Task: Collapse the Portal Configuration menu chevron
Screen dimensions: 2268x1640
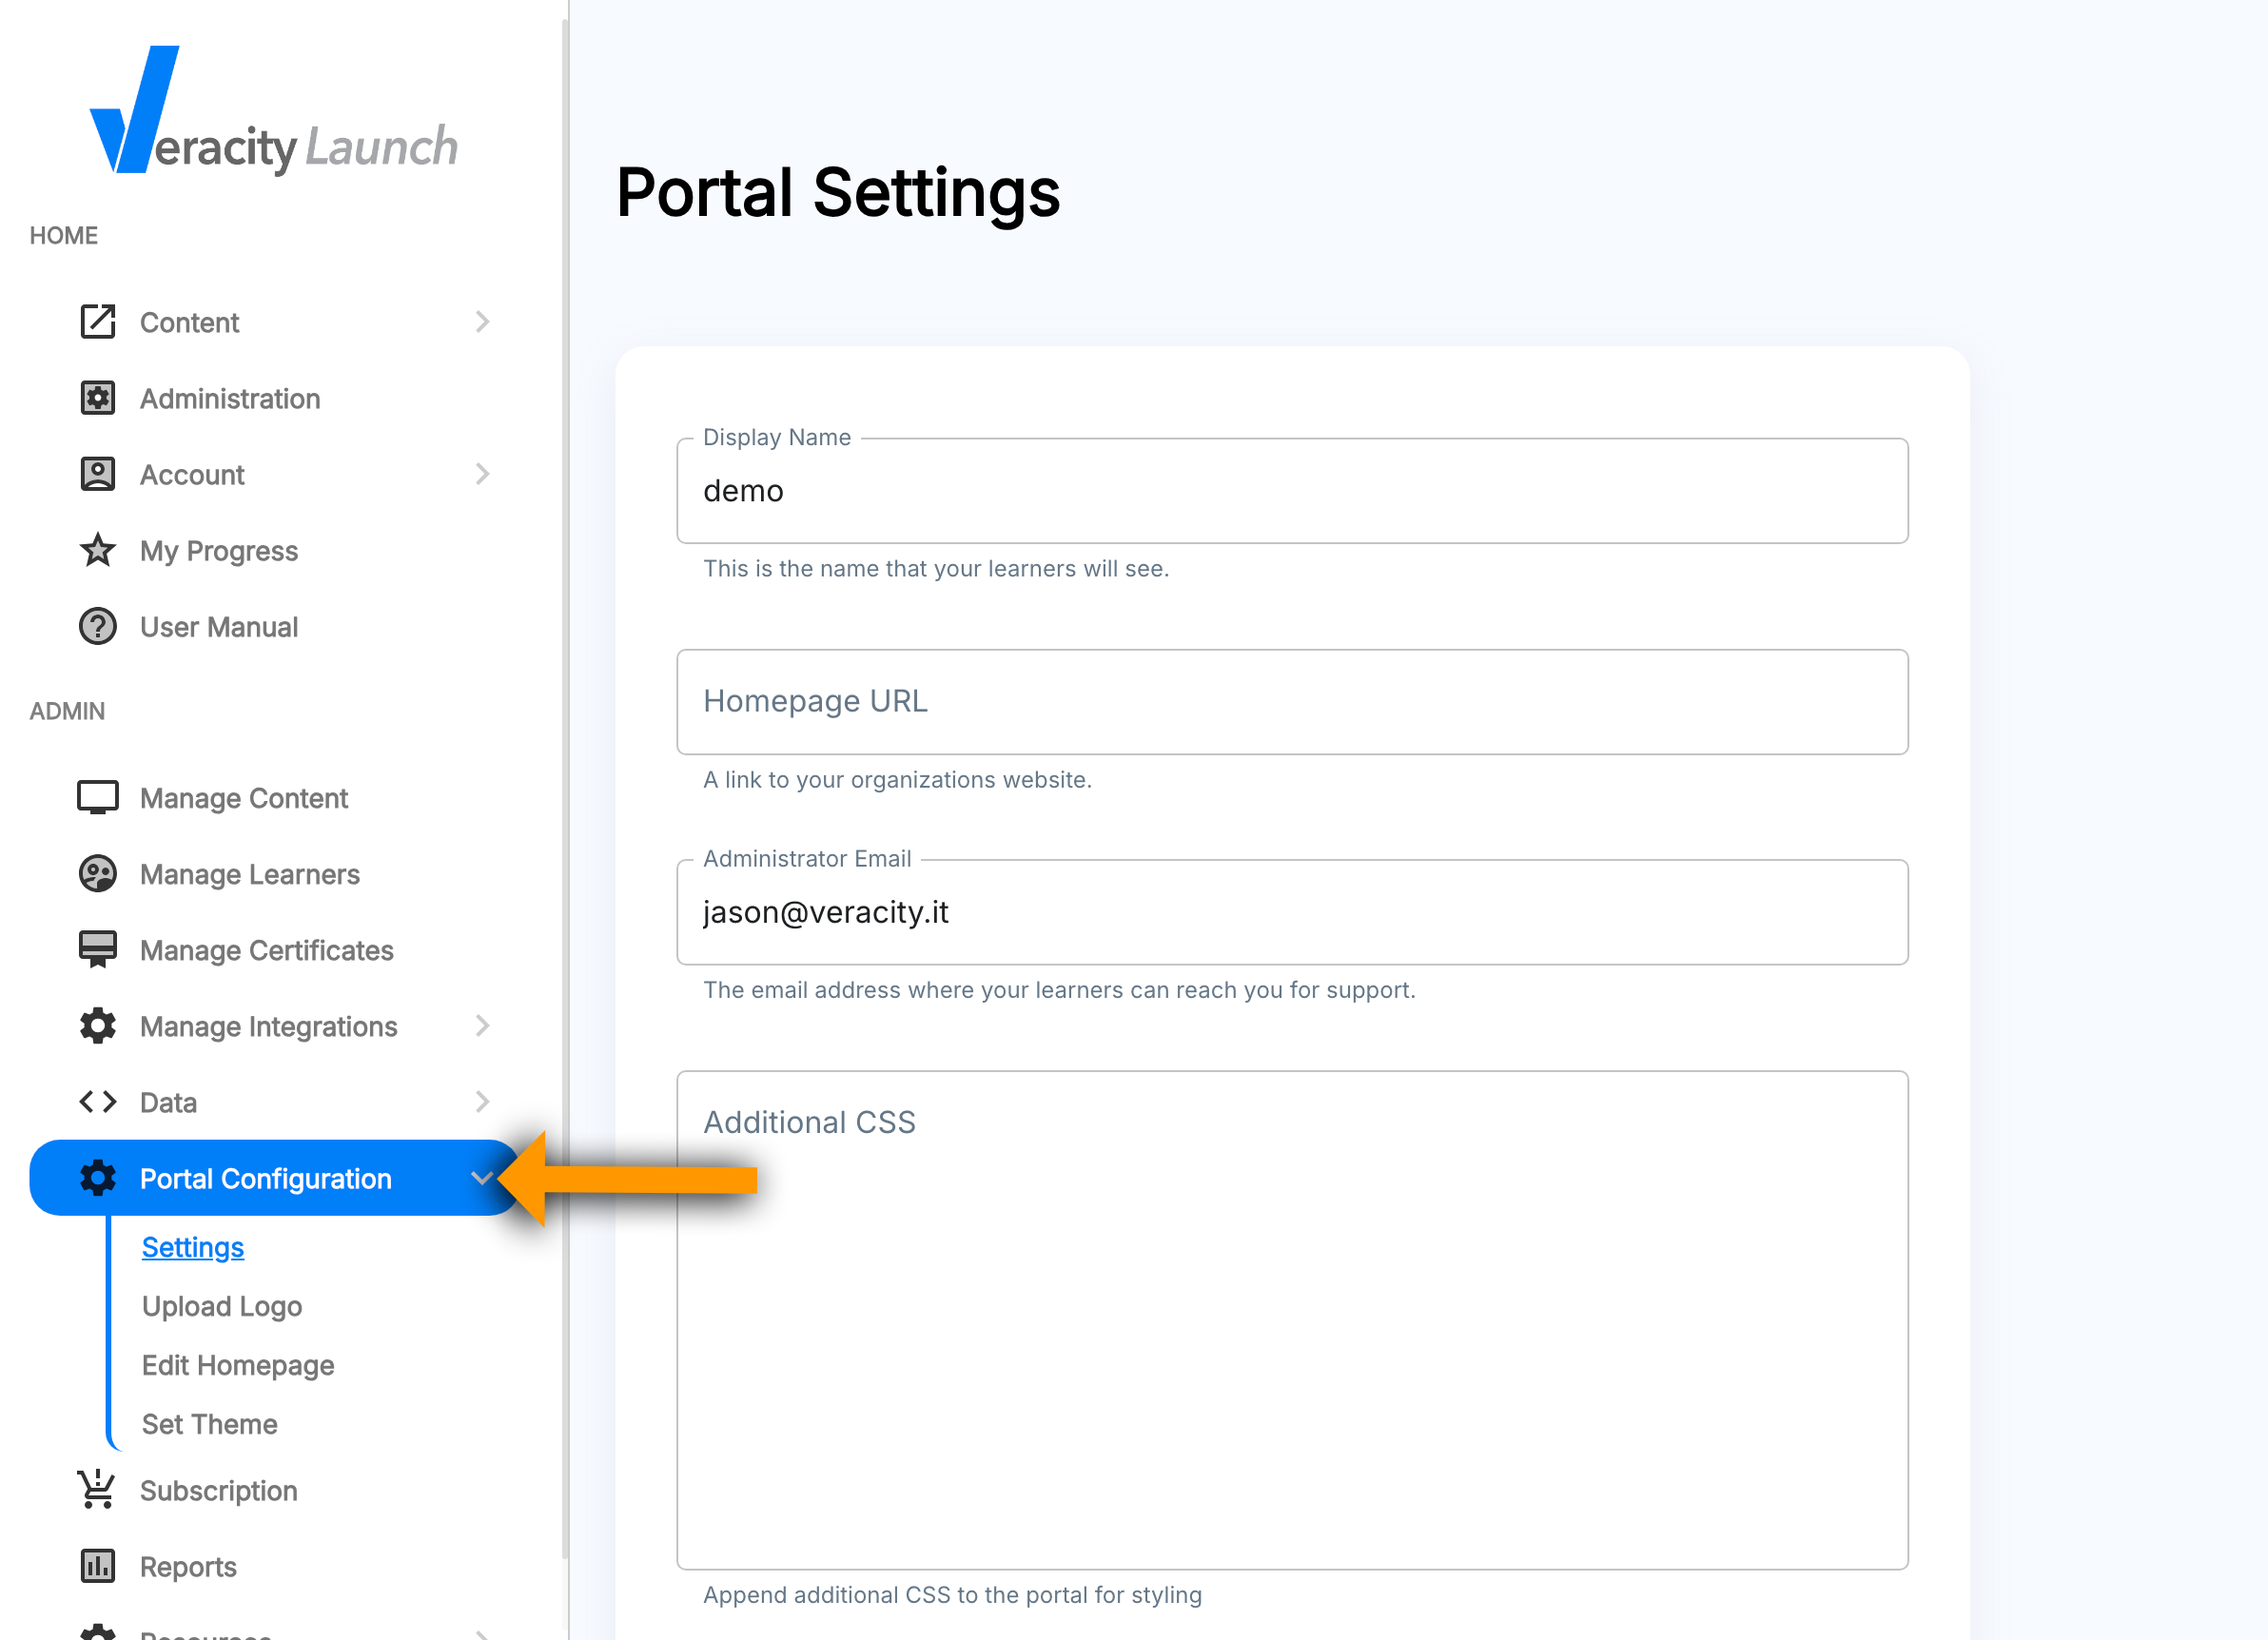Action: point(482,1178)
